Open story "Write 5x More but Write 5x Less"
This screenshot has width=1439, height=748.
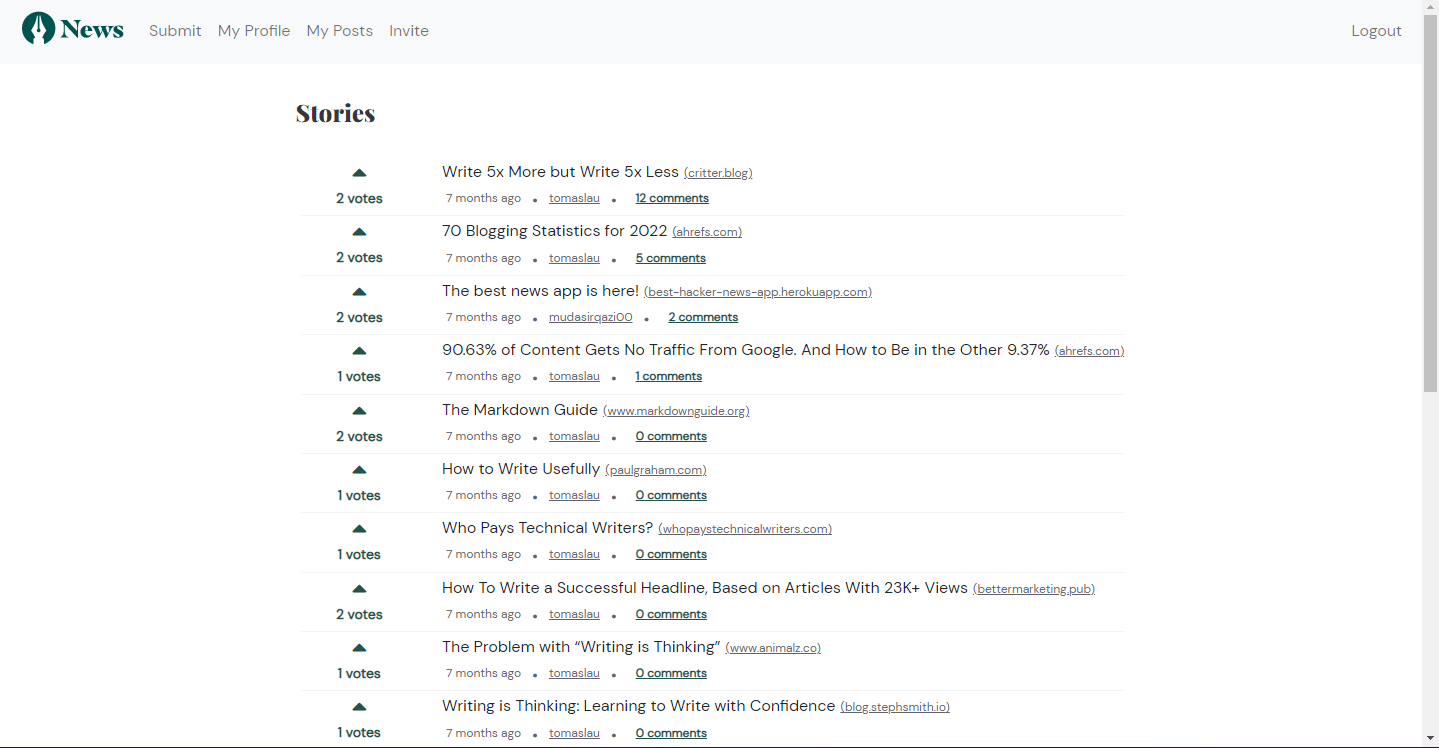tap(560, 172)
